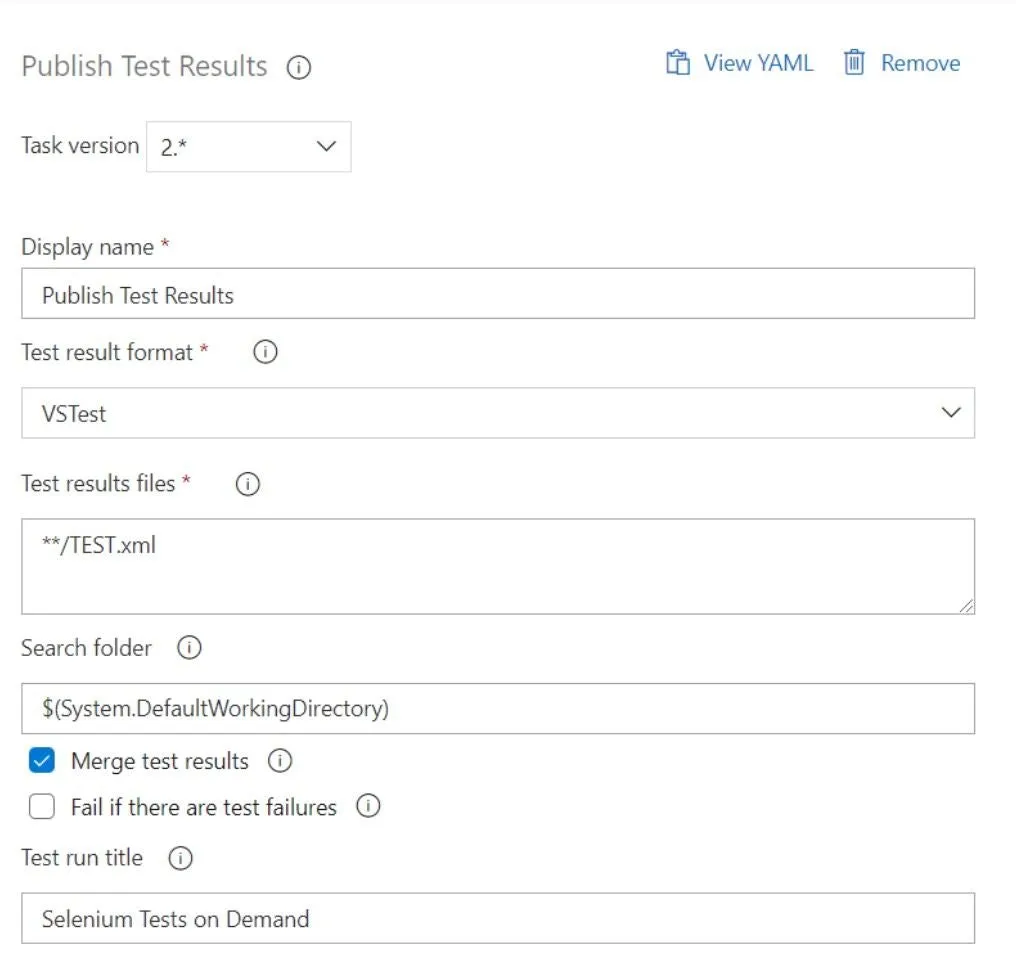Image resolution: width=1016 pixels, height=976 pixels.
Task: Click the Test run title field showing Selenium Tests
Action: (497, 918)
